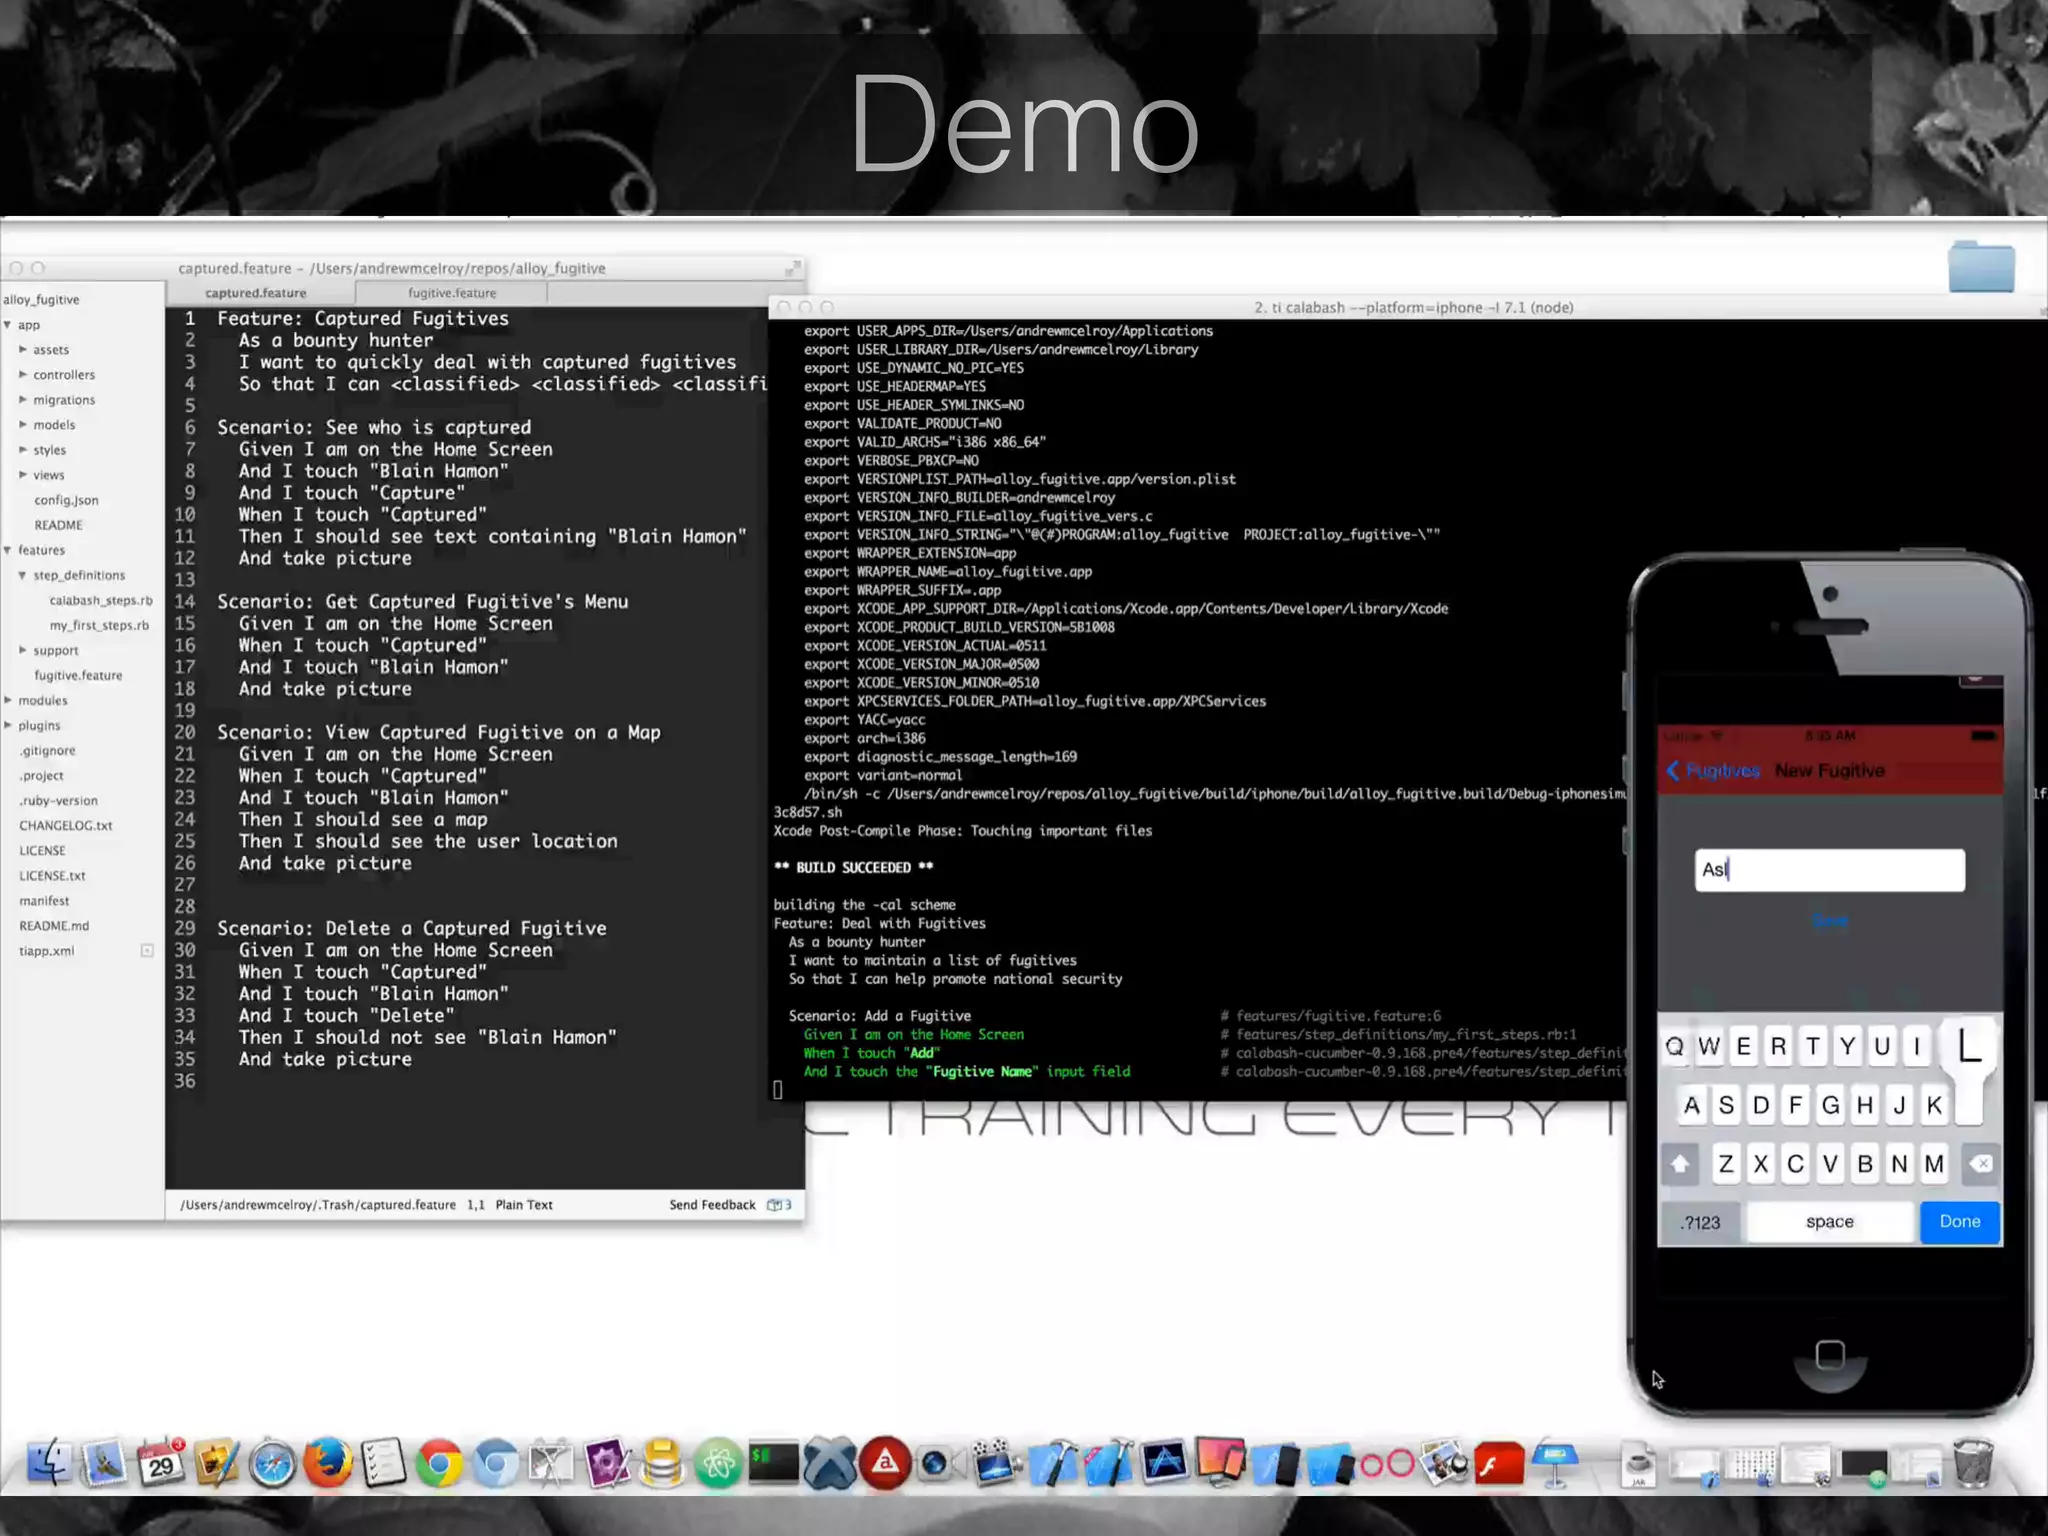Tap the backspace key on iPhone keyboard
Image resolution: width=2048 pixels, height=1536 pixels.
[x=1980, y=1164]
